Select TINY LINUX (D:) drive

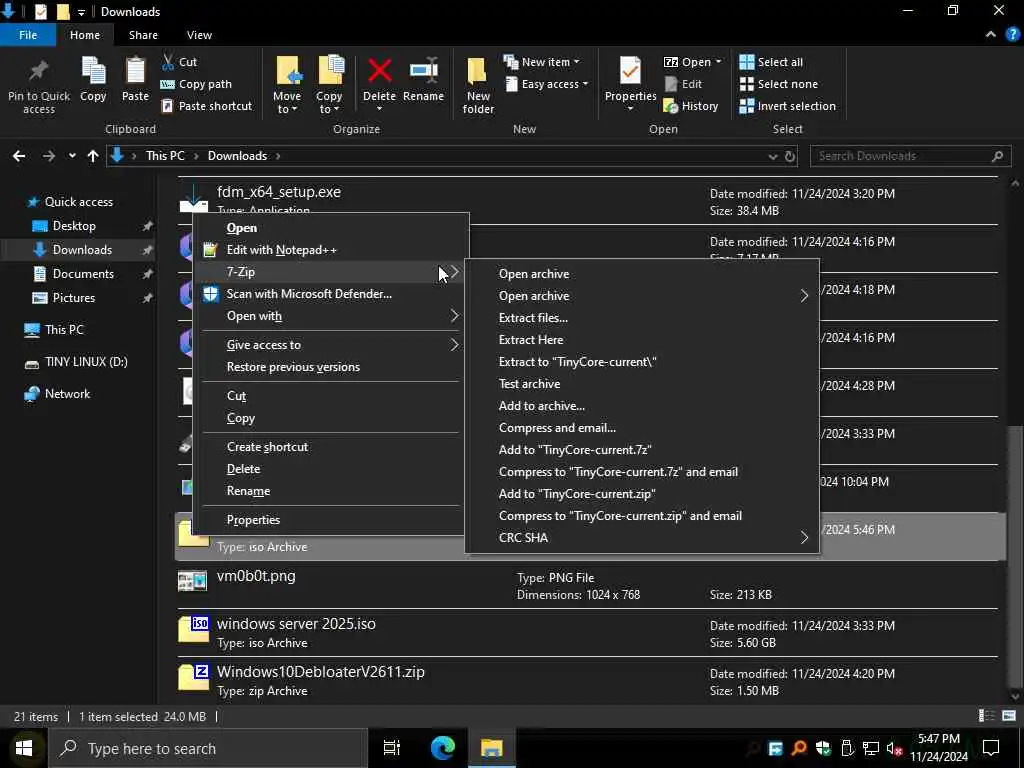(x=86, y=362)
